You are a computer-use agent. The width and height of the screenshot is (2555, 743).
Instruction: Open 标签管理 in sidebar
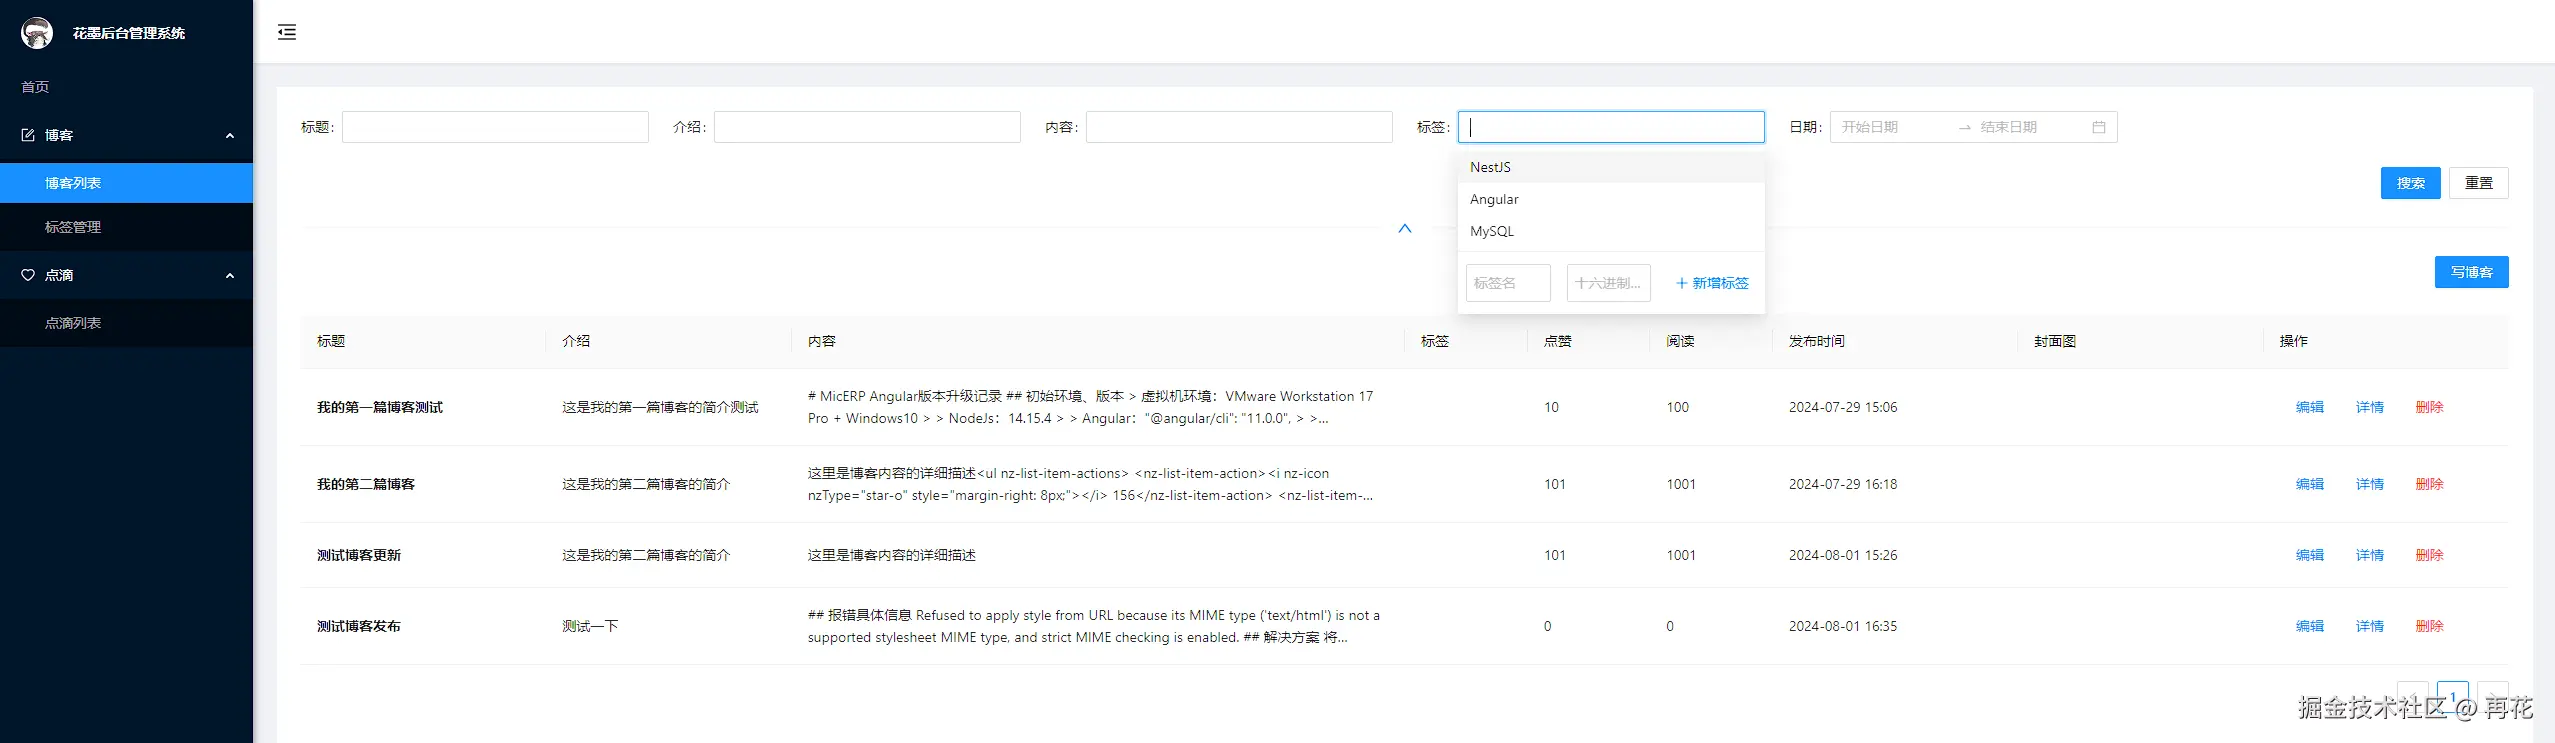(126, 227)
